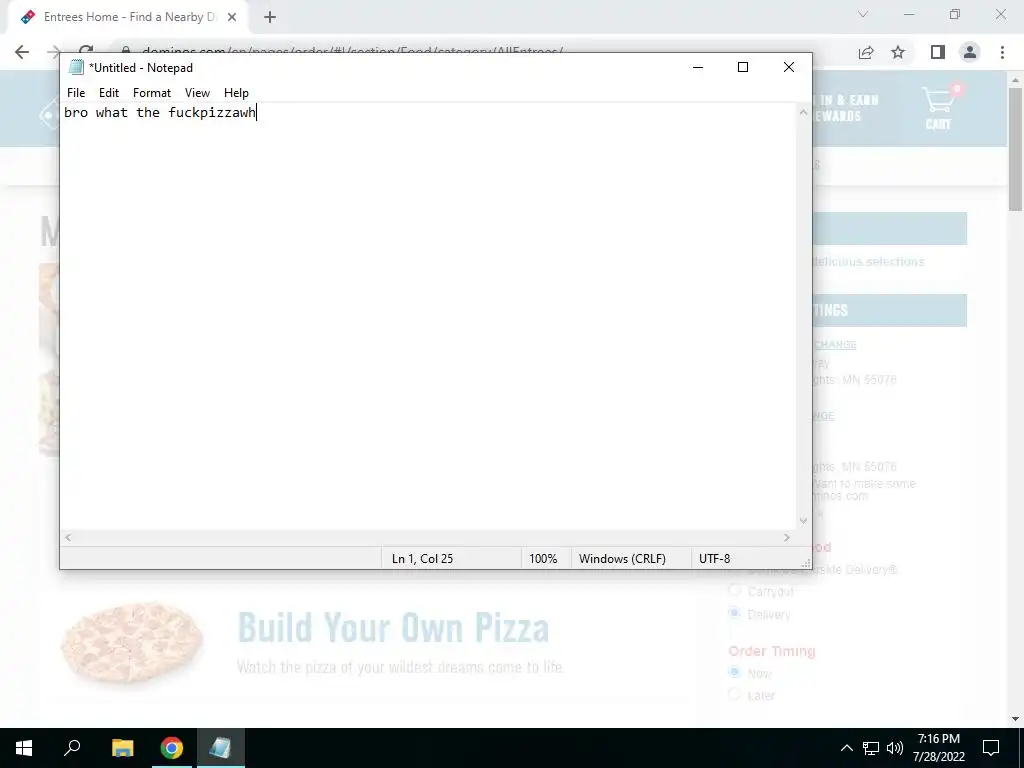Select the Carryout radio button
1024x768 pixels.
point(735,590)
